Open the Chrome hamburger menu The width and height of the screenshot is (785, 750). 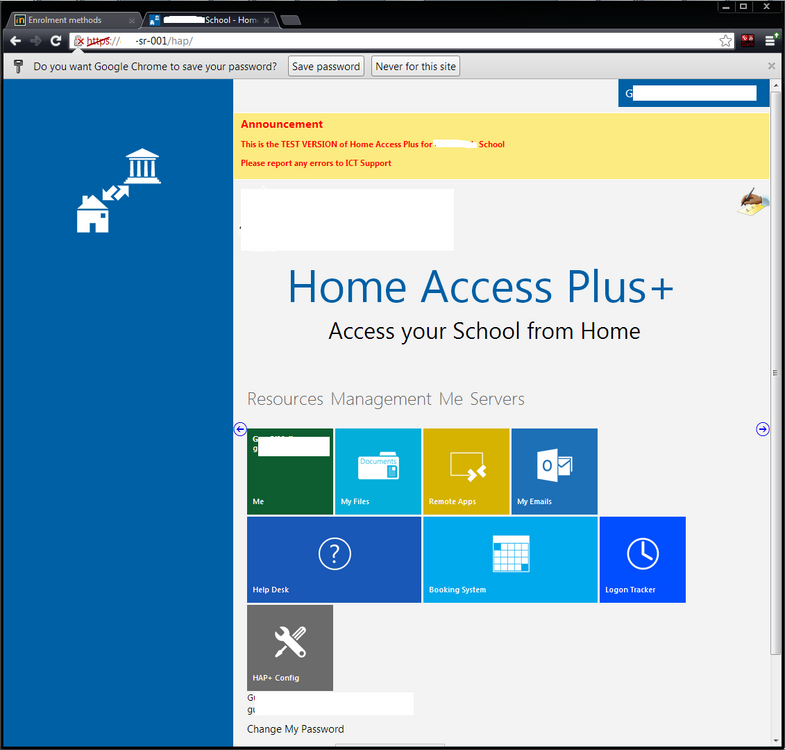point(770,41)
